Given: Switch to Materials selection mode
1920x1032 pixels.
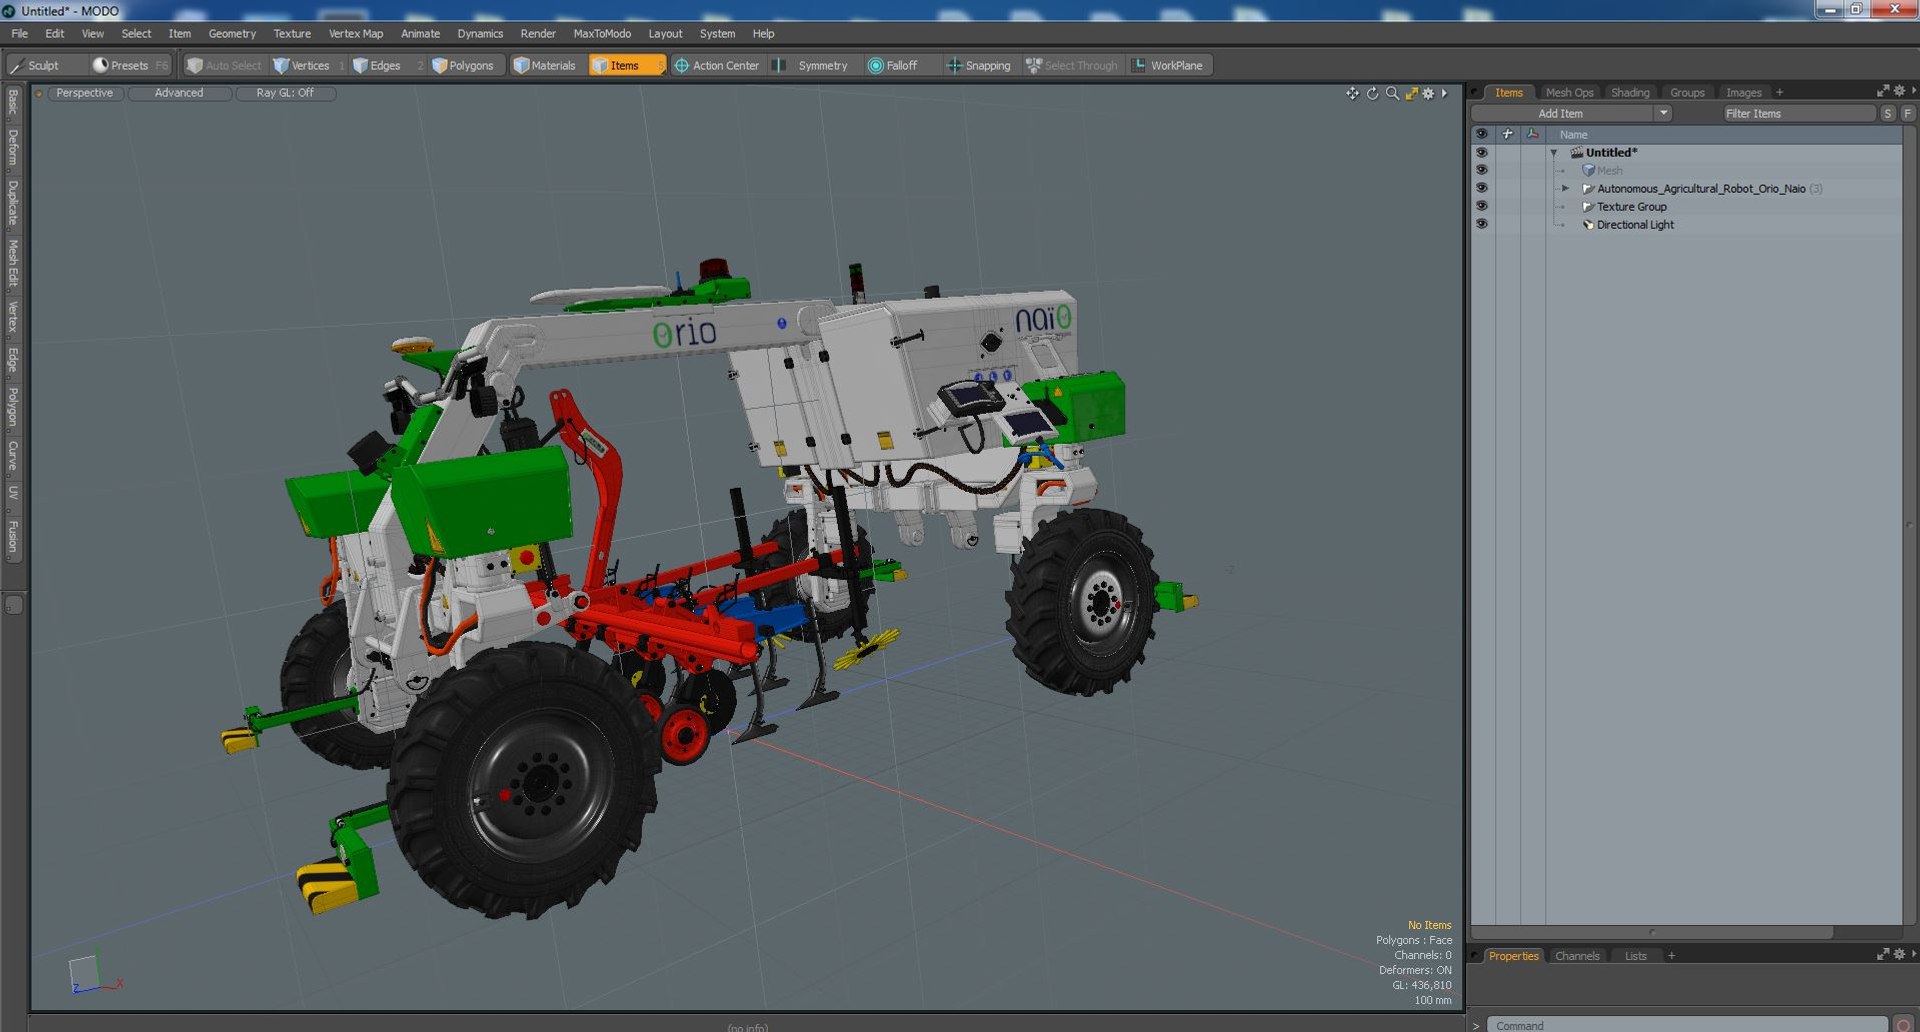Looking at the screenshot, I should coord(545,65).
